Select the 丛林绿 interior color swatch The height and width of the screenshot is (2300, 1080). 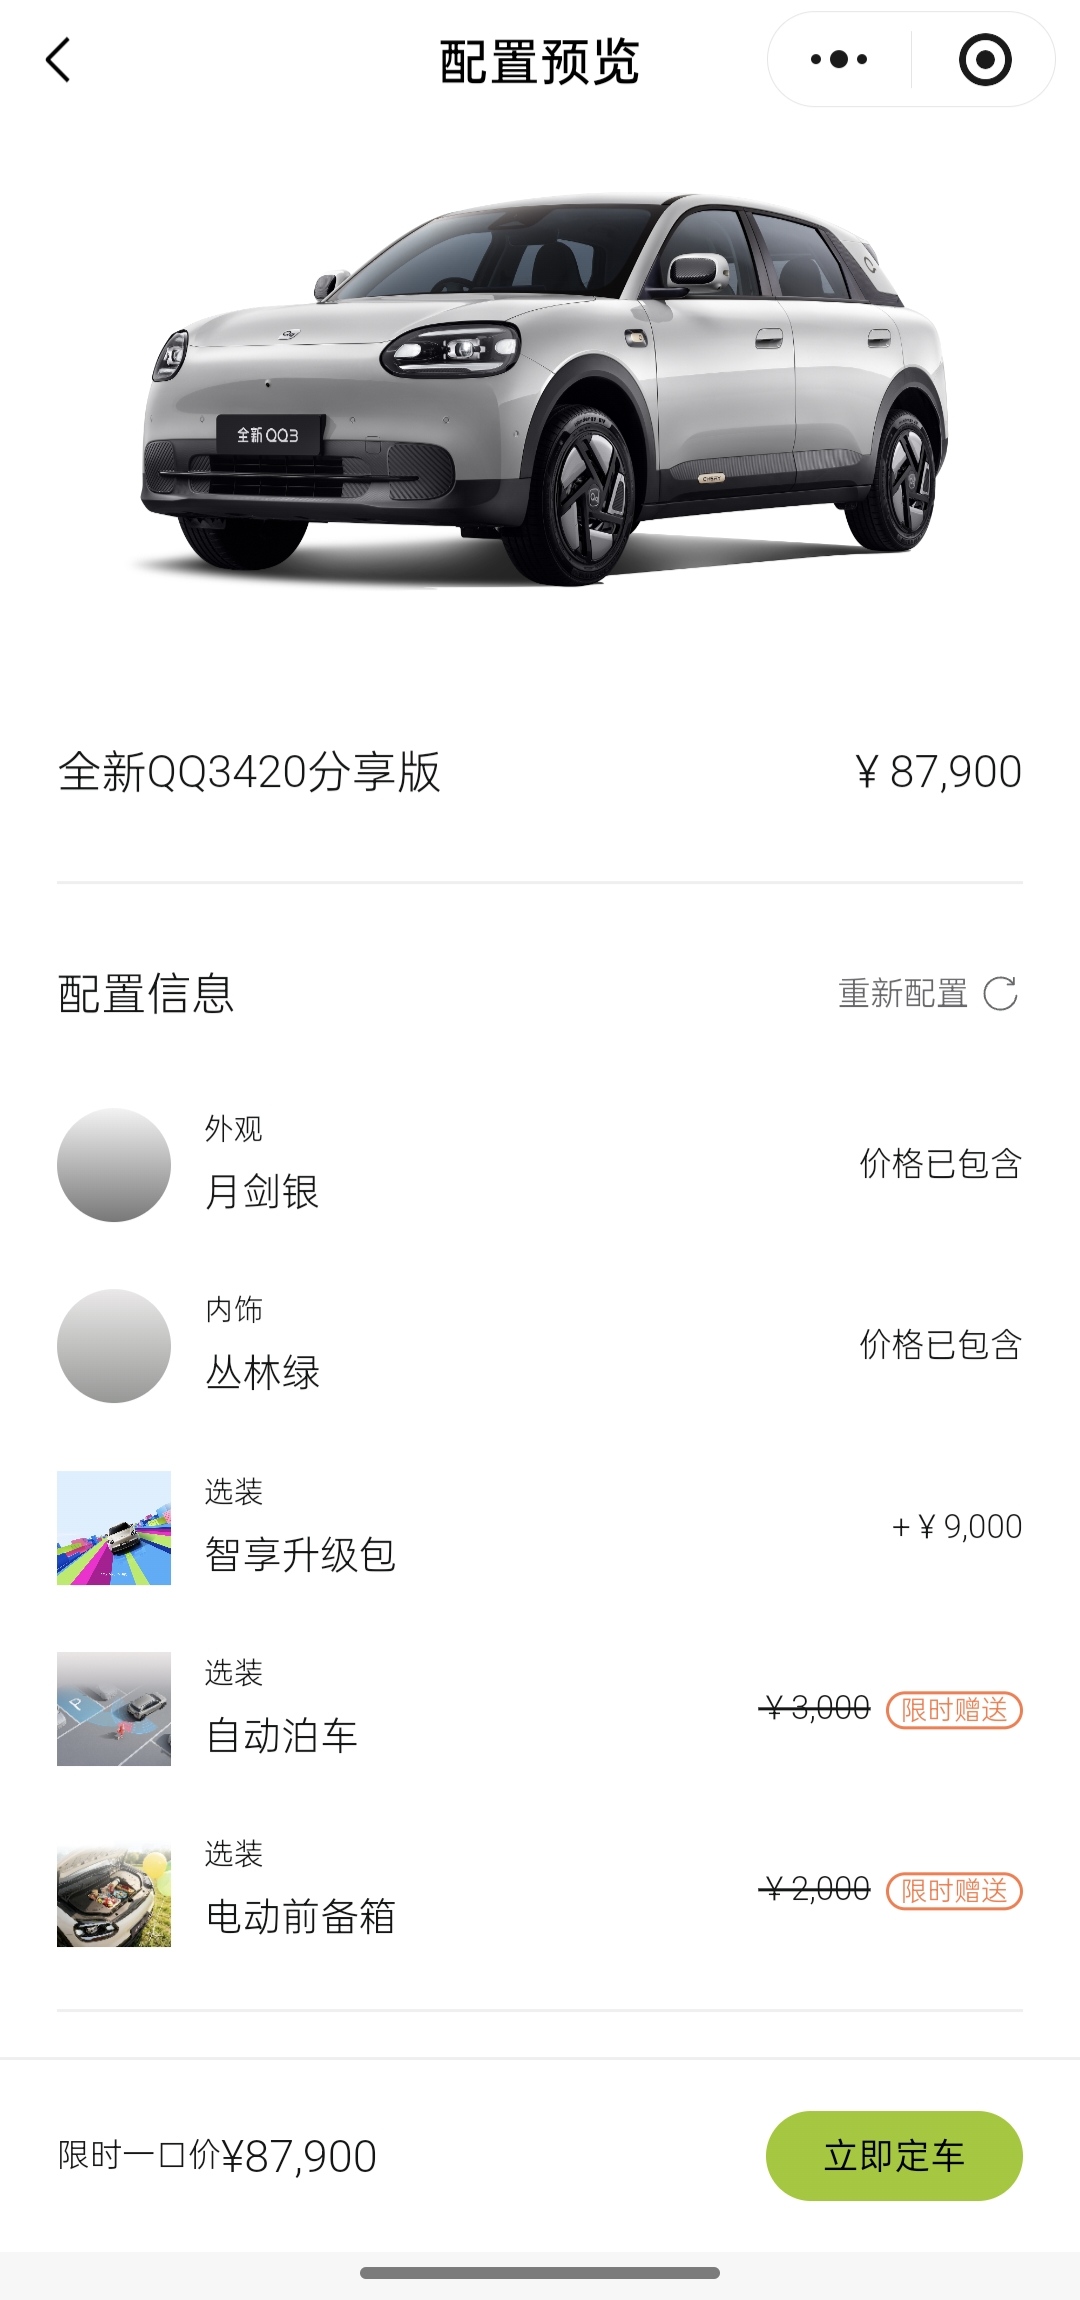click(x=114, y=1346)
